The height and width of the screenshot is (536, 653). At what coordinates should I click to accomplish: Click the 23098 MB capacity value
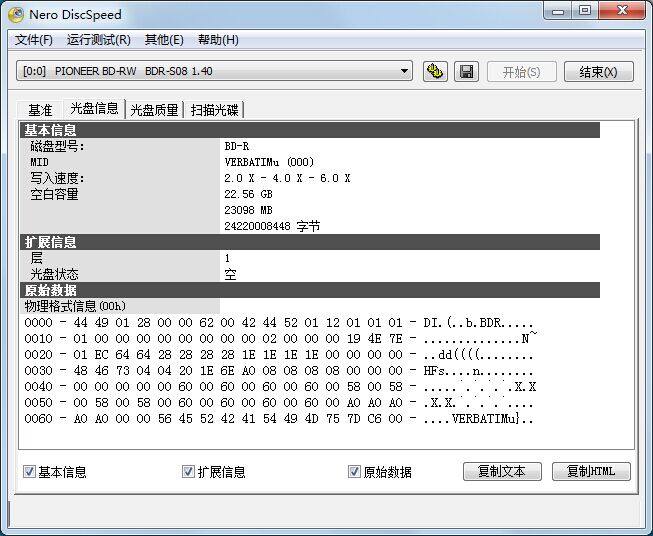pos(248,210)
